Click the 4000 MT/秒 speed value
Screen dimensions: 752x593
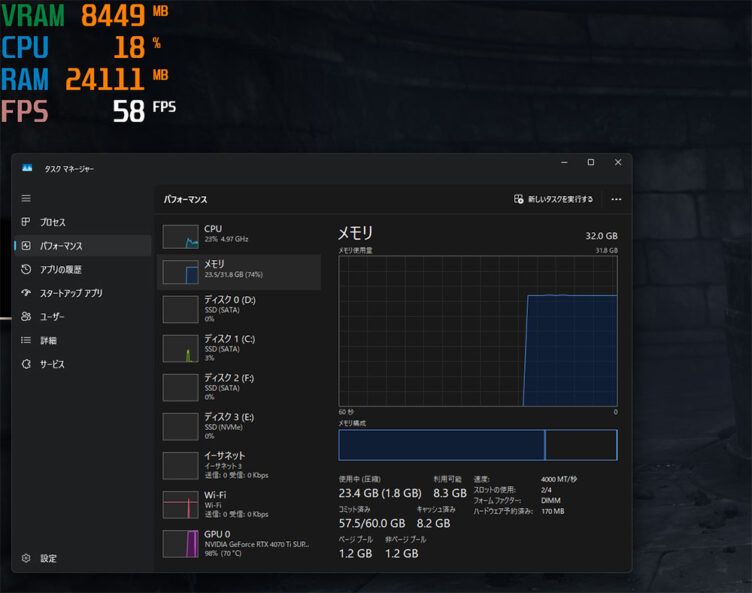point(559,479)
